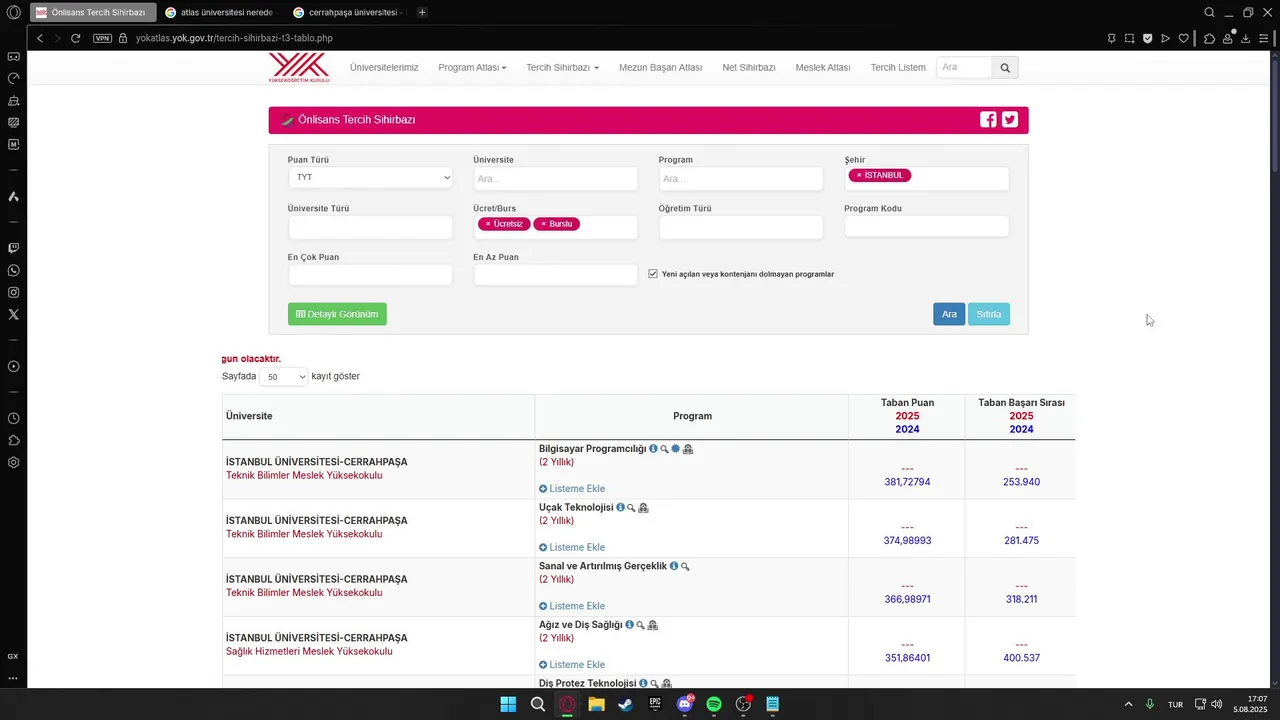Share page on Facebook from the pink header

click(x=988, y=120)
